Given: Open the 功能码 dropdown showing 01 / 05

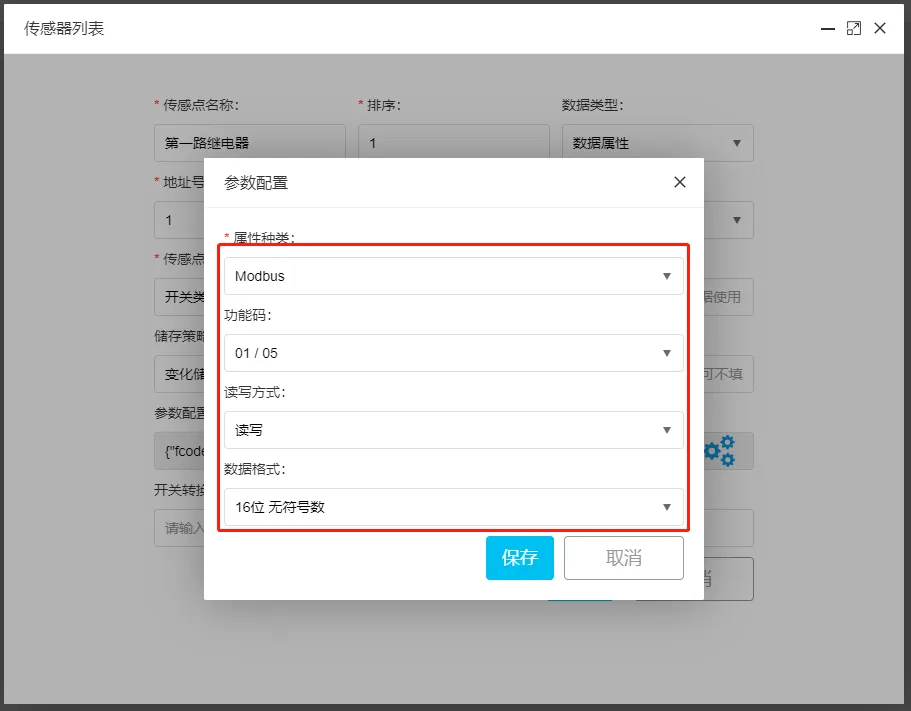Looking at the screenshot, I should coord(450,352).
